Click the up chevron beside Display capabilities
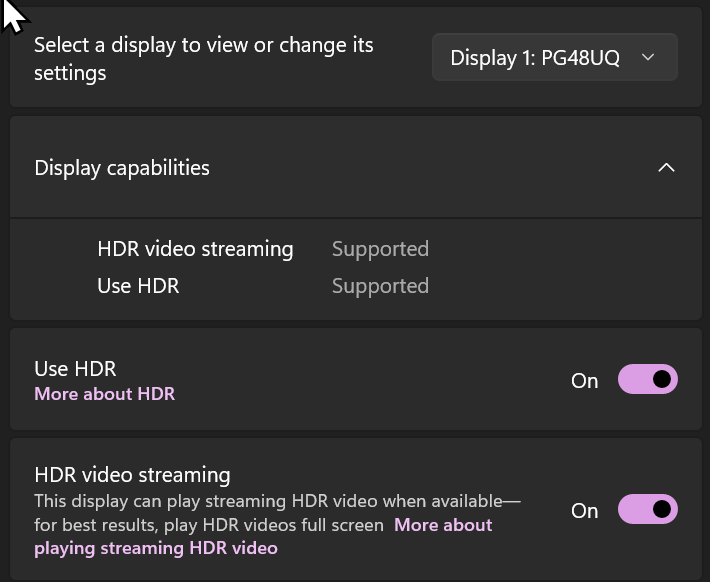 point(666,168)
